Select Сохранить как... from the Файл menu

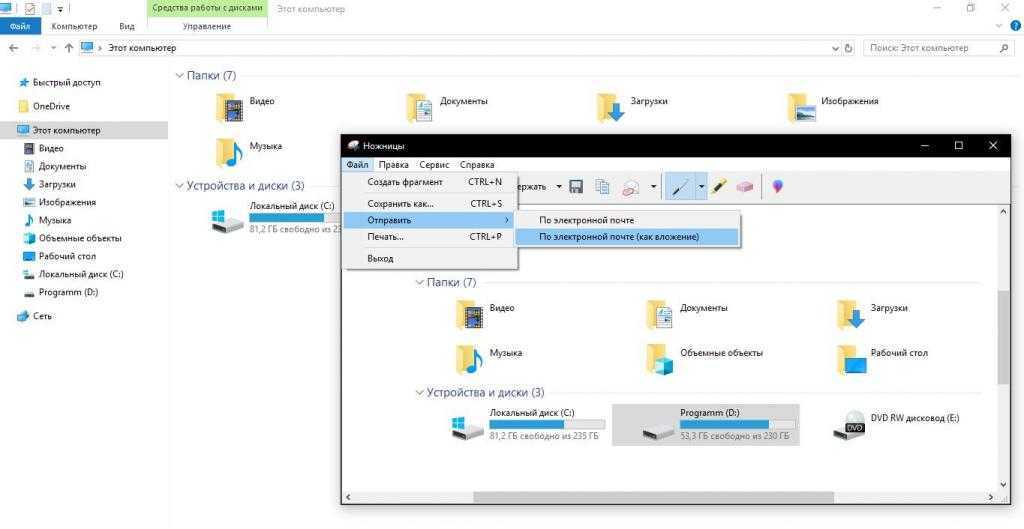[400, 204]
